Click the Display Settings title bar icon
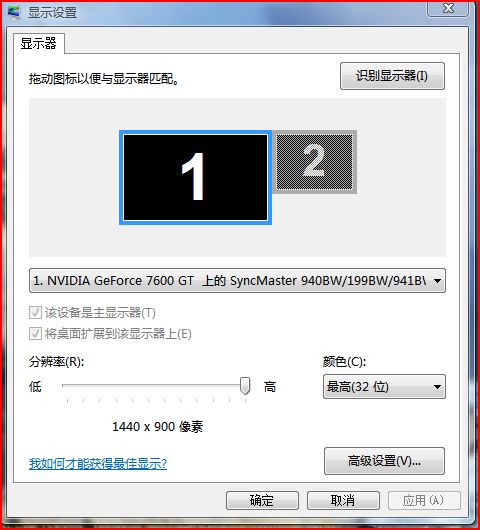This screenshot has height=530, width=480. click(x=14, y=12)
